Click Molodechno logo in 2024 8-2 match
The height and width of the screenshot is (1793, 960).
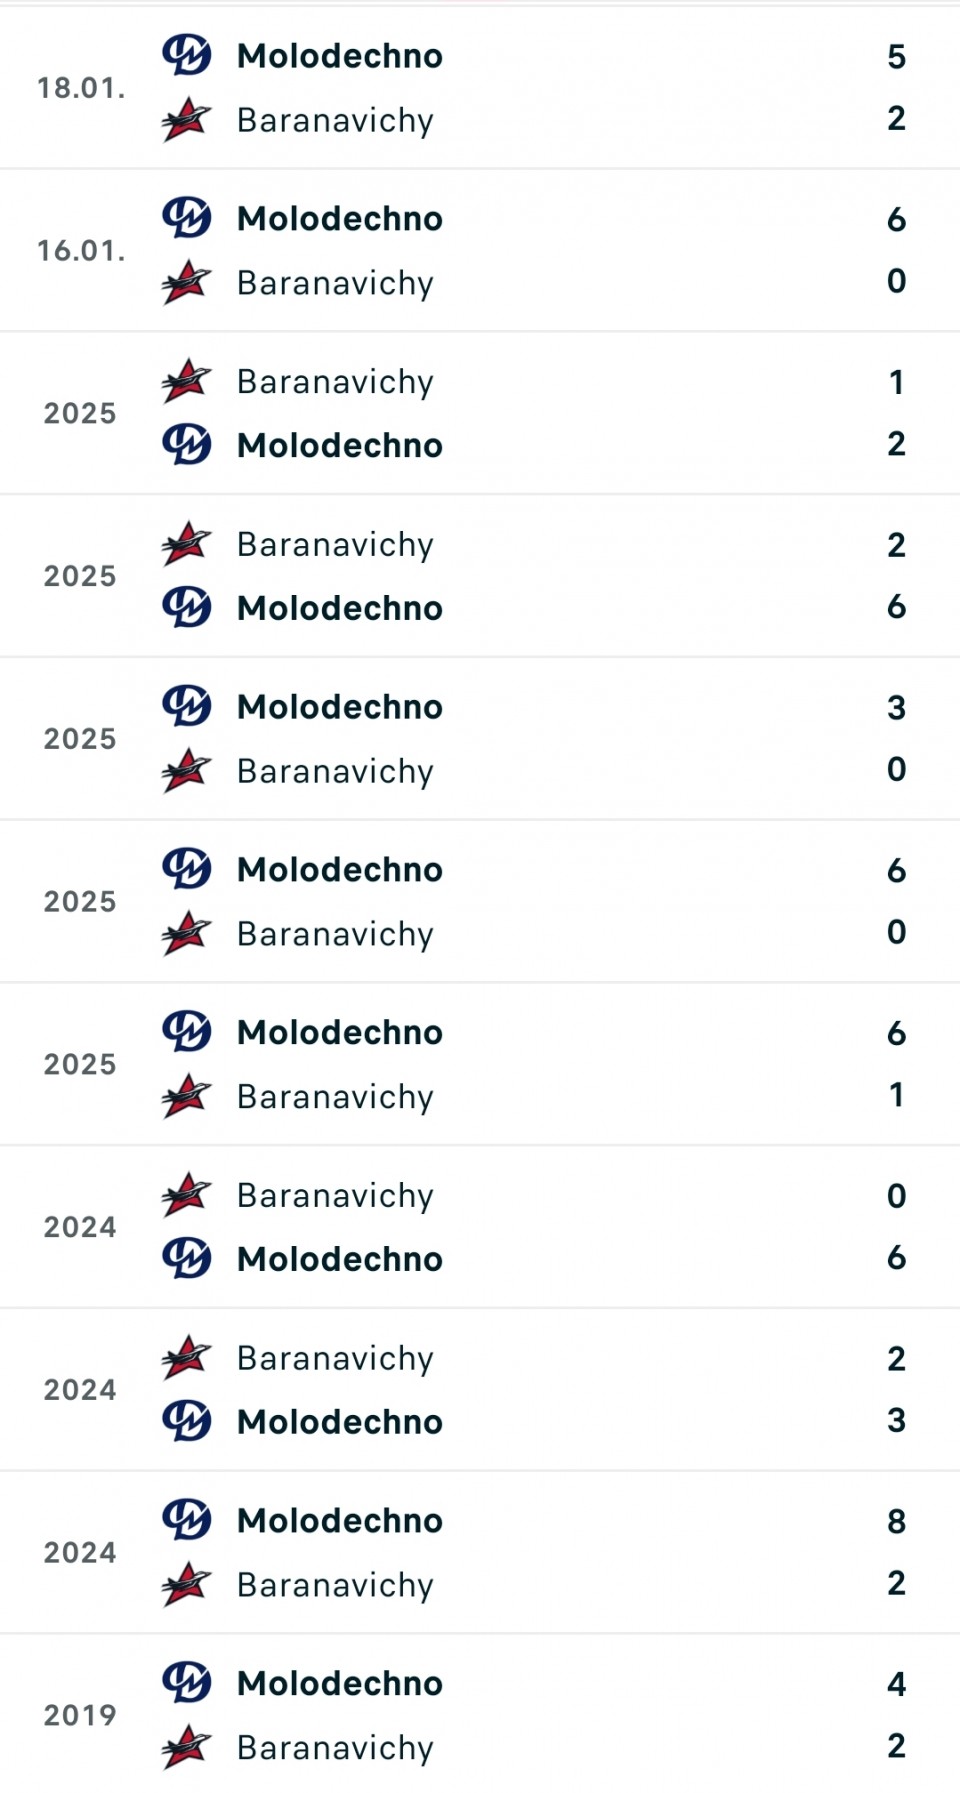tap(187, 1520)
